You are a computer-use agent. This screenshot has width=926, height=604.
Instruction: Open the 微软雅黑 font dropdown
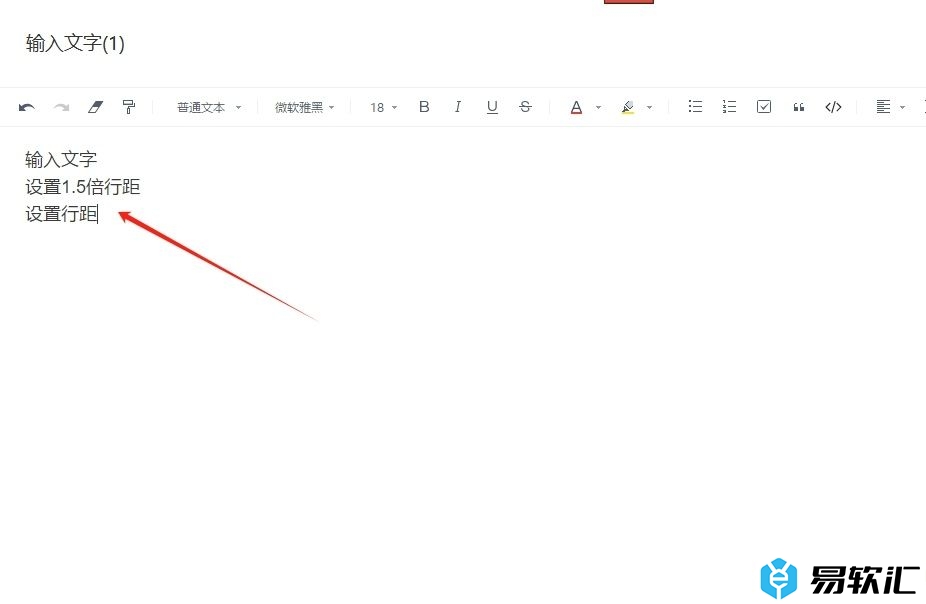pyautogui.click(x=305, y=107)
